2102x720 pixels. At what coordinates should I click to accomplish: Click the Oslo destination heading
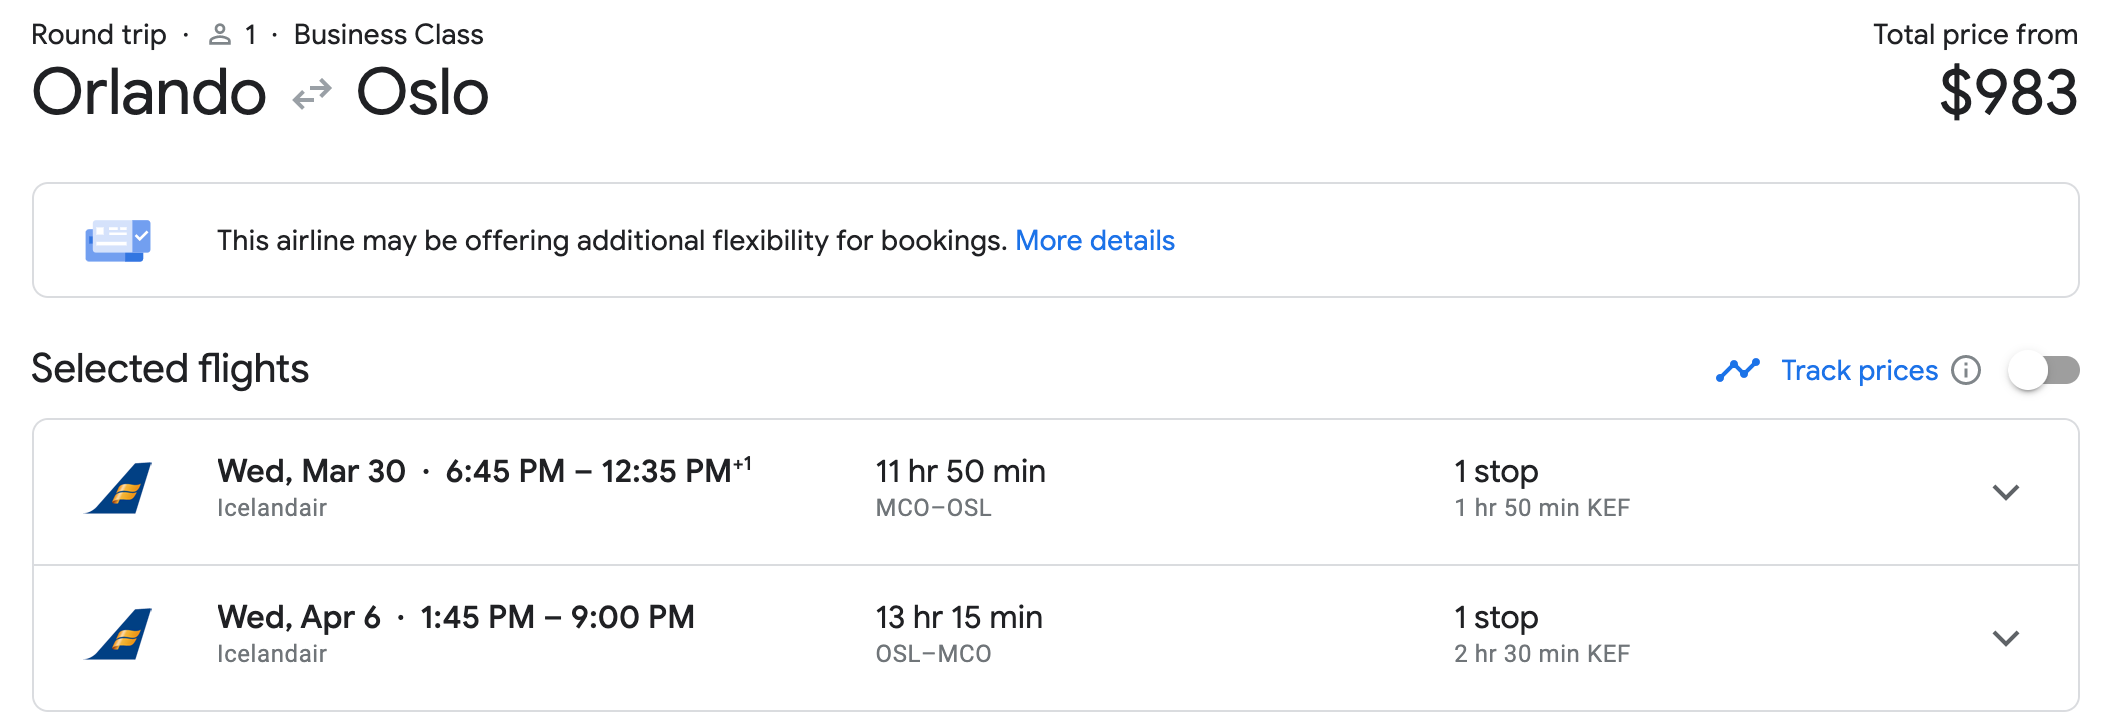pyautogui.click(x=422, y=93)
